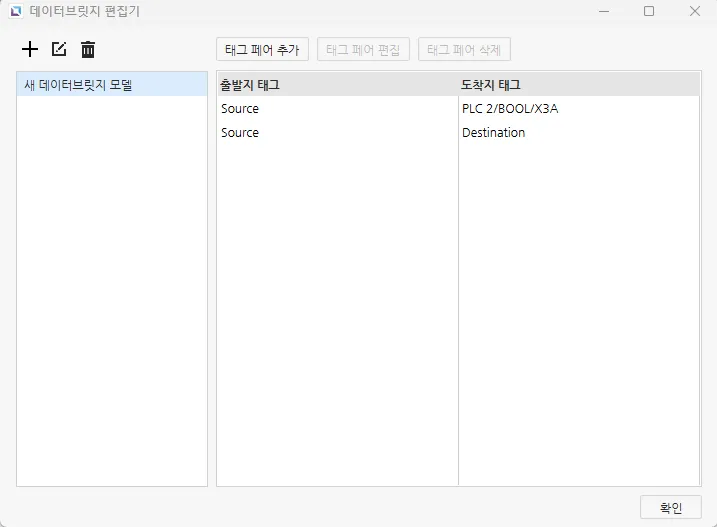The height and width of the screenshot is (527, 717).
Task: Minimize the 데이터브릿지 편집기 window
Action: coord(603,12)
